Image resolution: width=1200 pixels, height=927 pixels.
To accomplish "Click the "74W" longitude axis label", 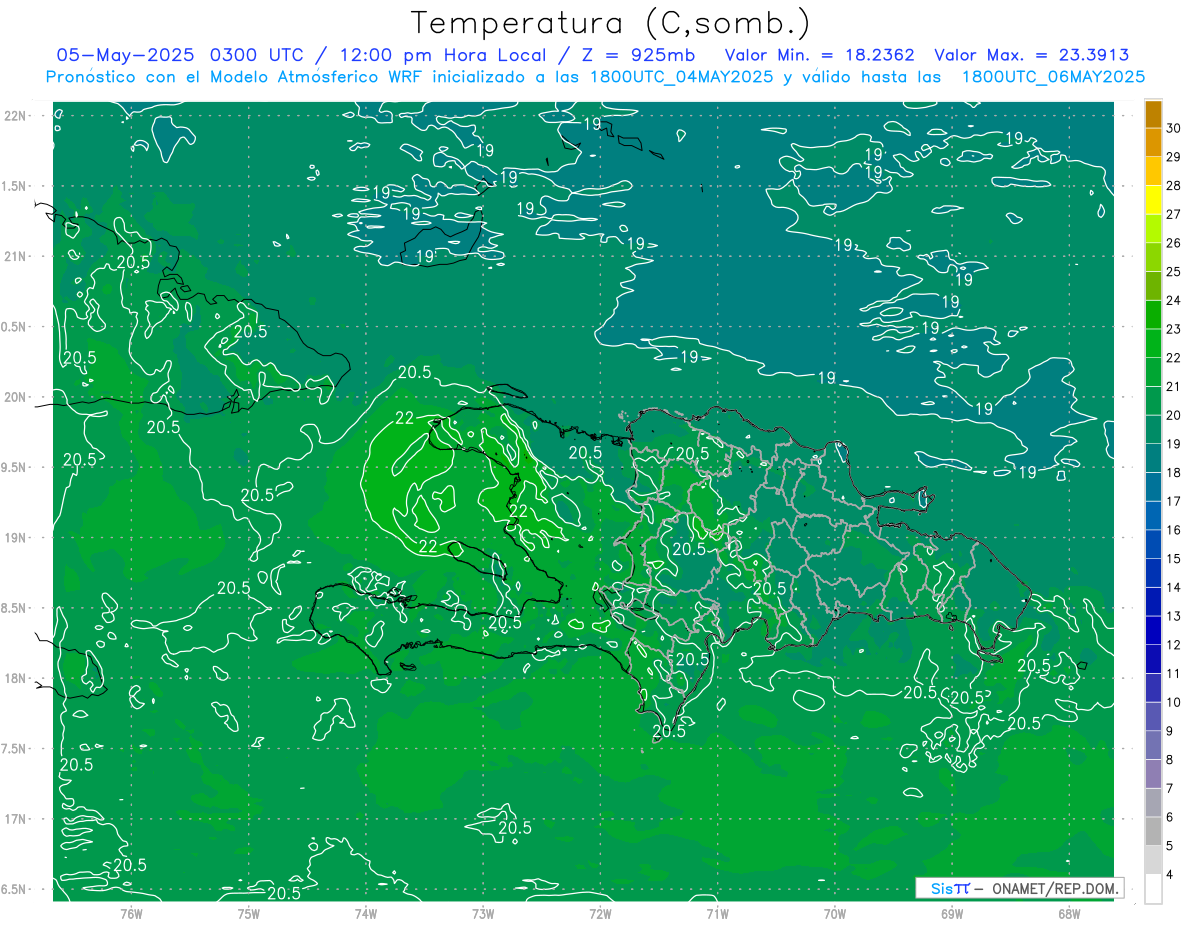I will click(x=366, y=914).
